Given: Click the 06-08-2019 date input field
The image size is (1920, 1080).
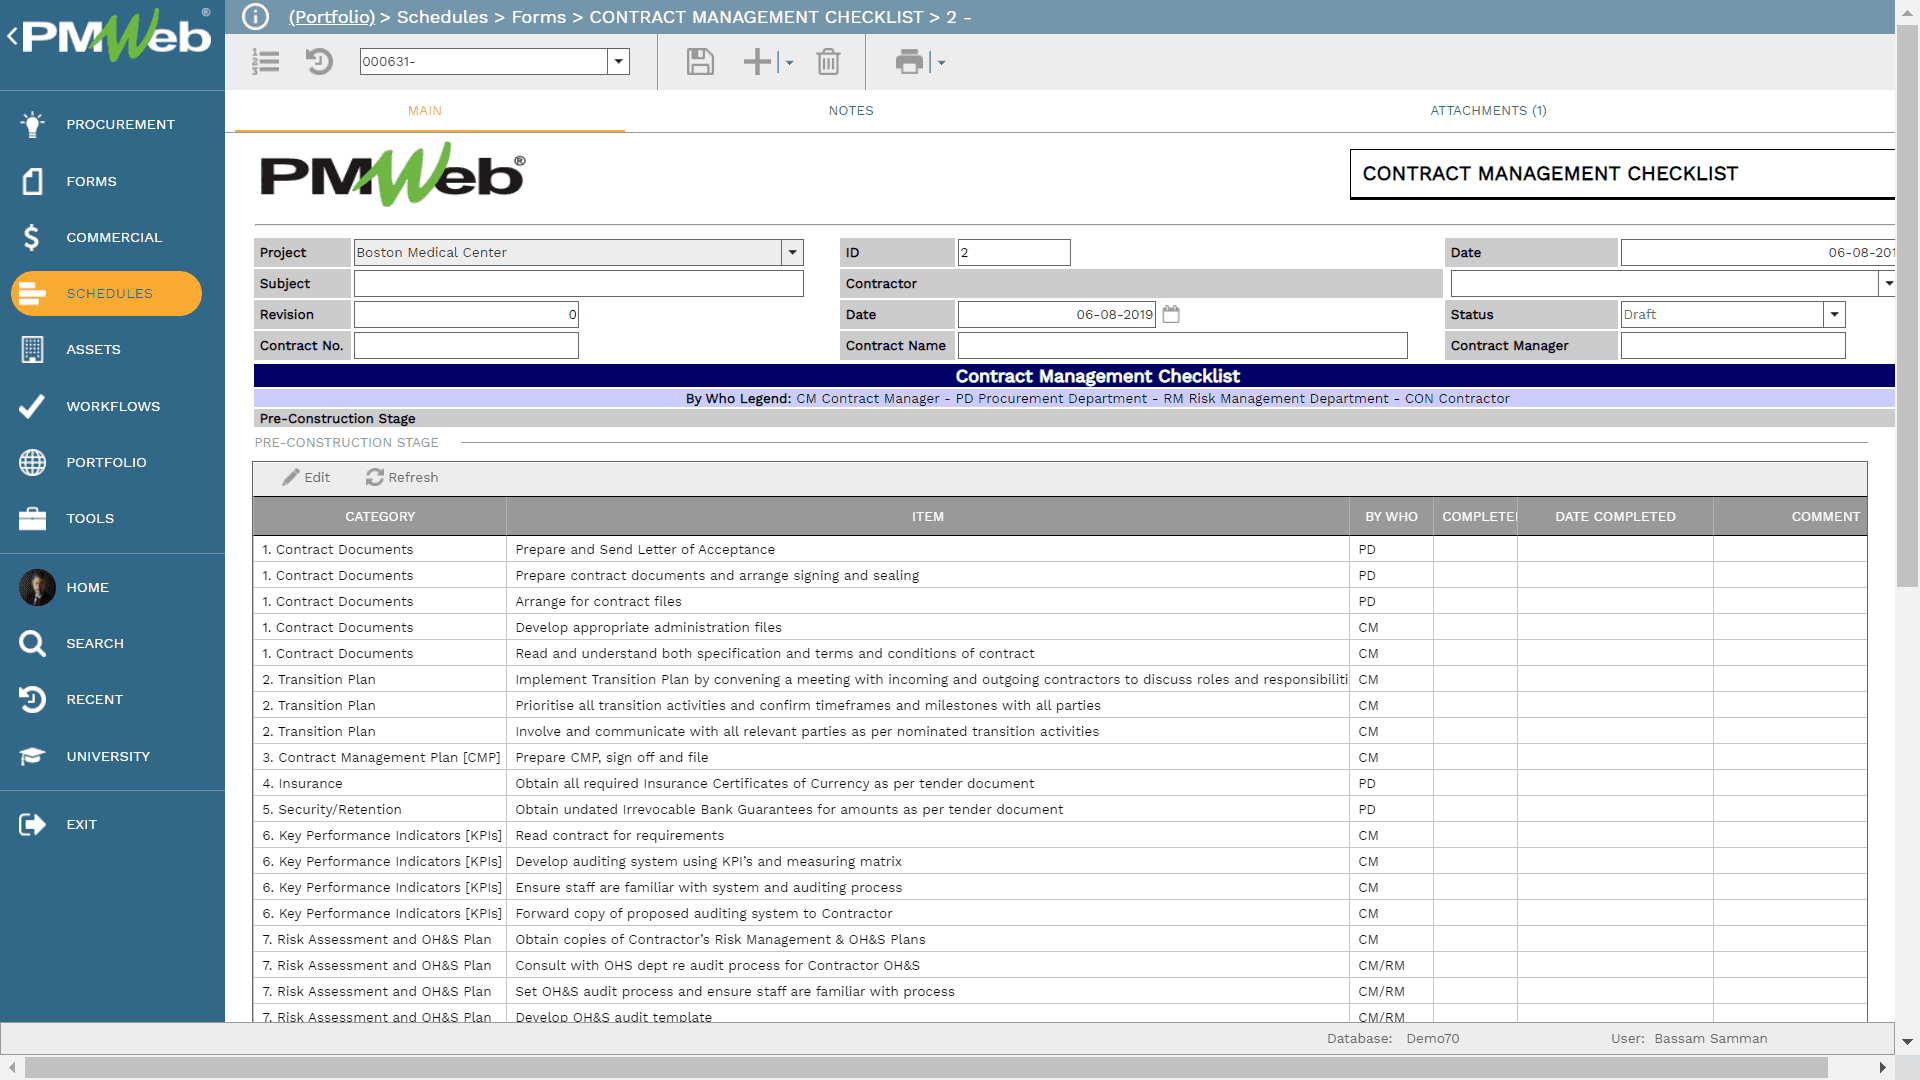Looking at the screenshot, I should [1057, 314].
